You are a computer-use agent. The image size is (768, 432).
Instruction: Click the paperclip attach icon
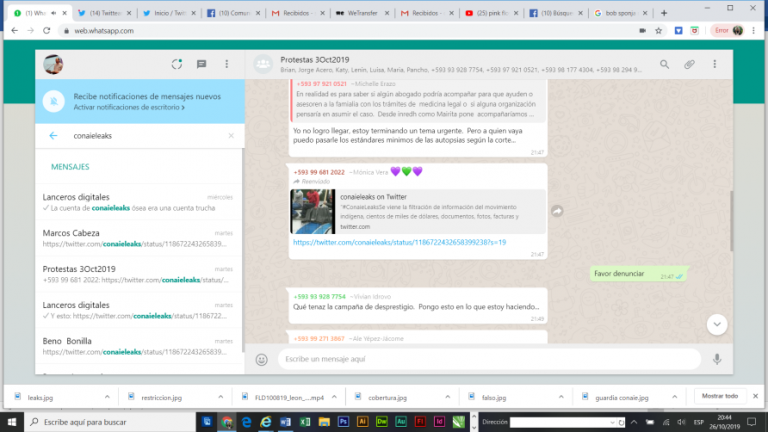[689, 65]
